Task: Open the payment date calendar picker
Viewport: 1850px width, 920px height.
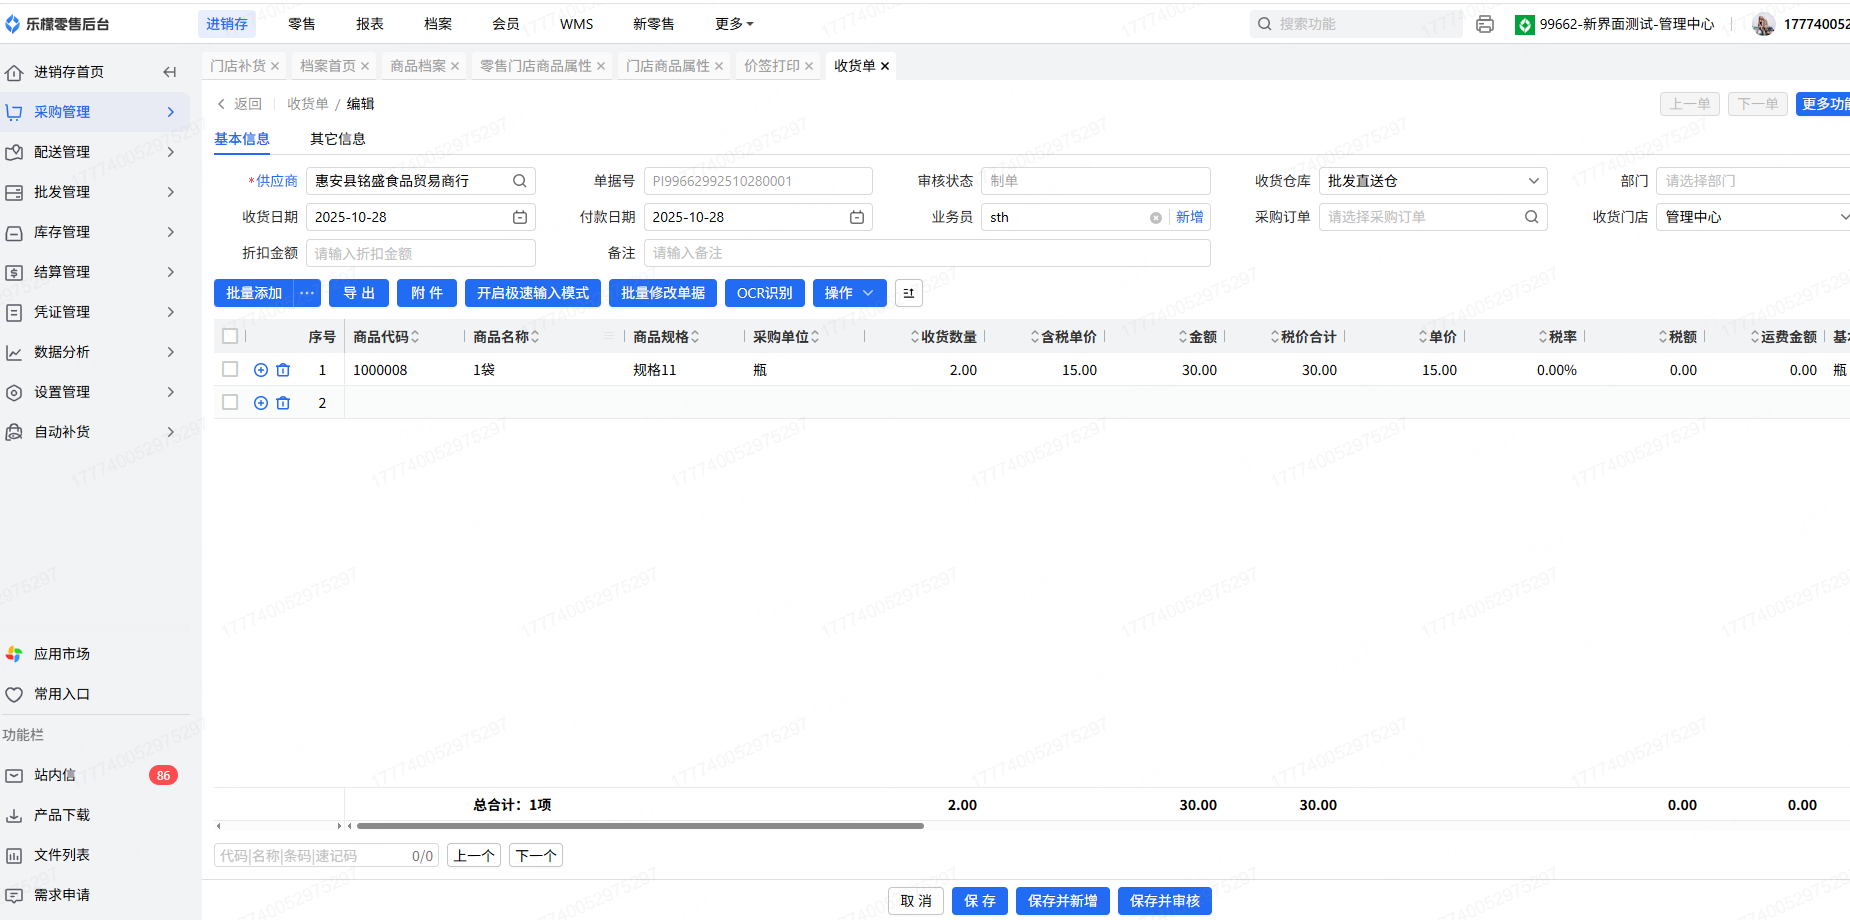Action: (x=857, y=217)
